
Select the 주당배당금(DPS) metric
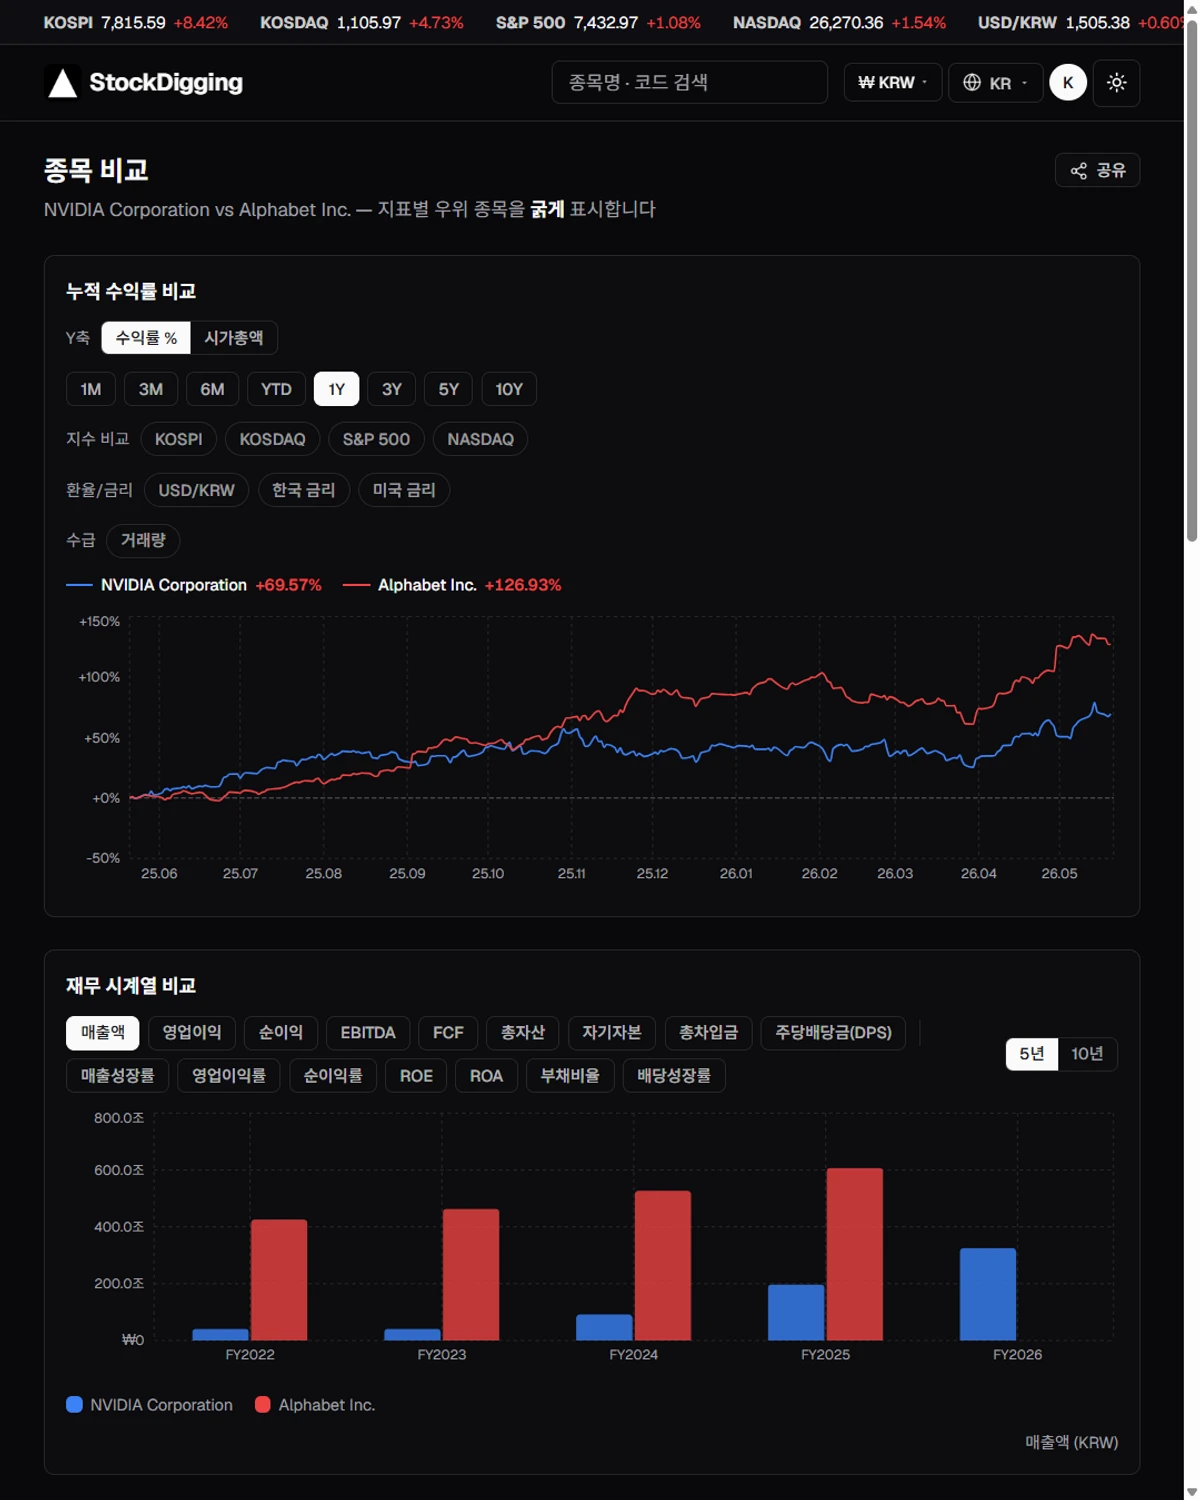click(x=833, y=1033)
